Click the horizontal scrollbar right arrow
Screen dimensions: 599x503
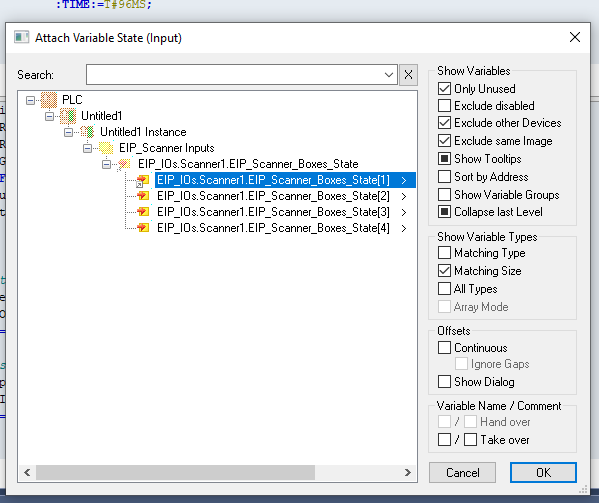tap(408, 473)
